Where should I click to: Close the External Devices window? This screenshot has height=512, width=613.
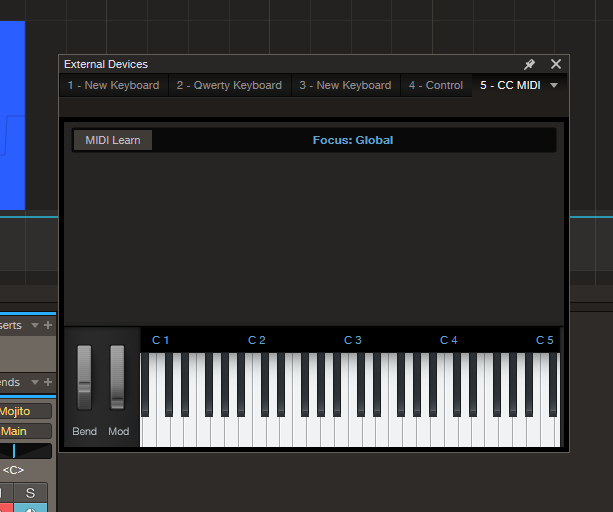556,64
